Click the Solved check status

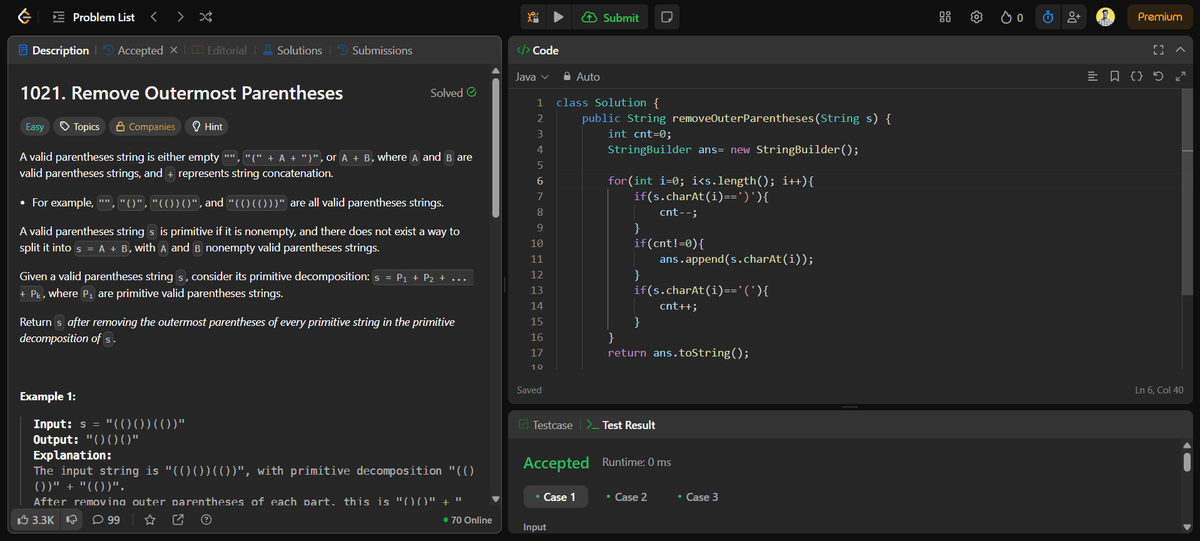point(453,93)
